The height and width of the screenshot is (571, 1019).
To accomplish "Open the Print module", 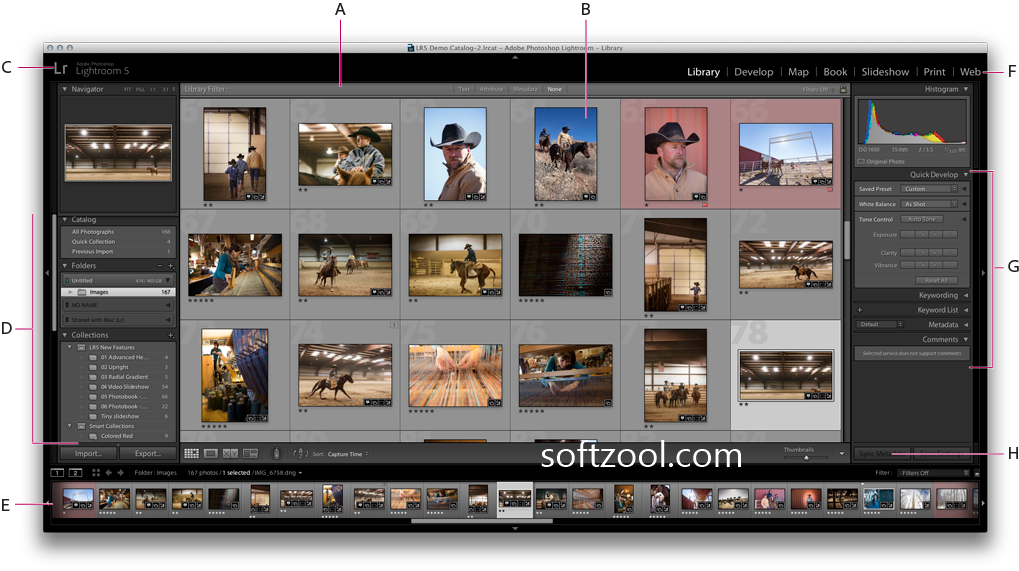I will [x=935, y=72].
